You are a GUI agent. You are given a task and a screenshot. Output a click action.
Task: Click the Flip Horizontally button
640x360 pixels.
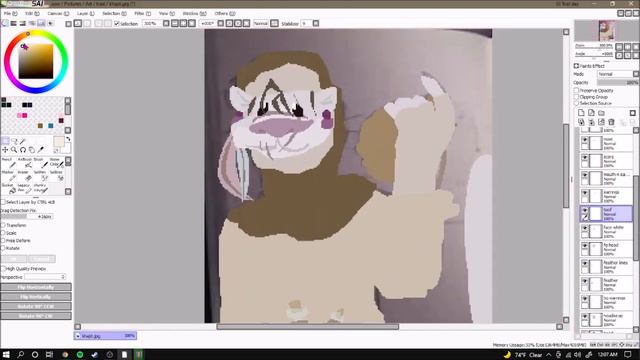click(x=36, y=287)
